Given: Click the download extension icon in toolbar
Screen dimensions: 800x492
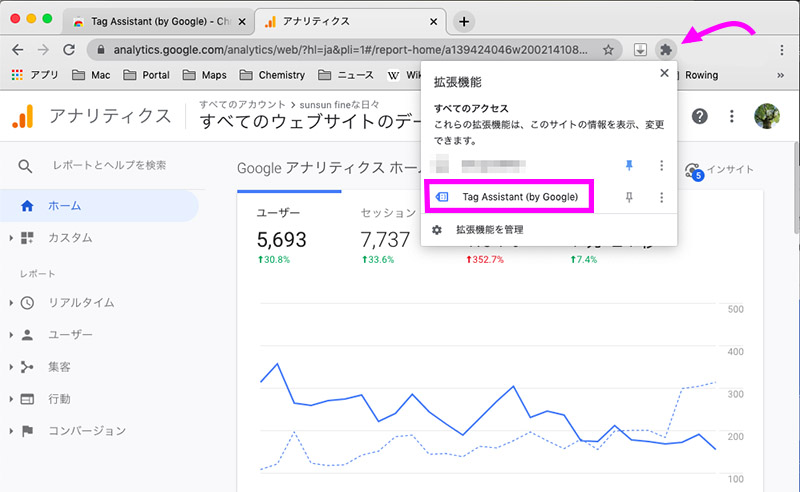Looking at the screenshot, I should click(x=640, y=50).
